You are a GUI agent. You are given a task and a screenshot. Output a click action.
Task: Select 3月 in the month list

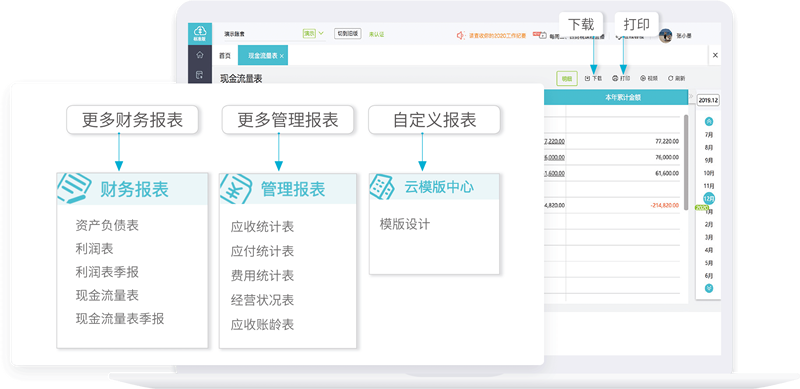[709, 237]
